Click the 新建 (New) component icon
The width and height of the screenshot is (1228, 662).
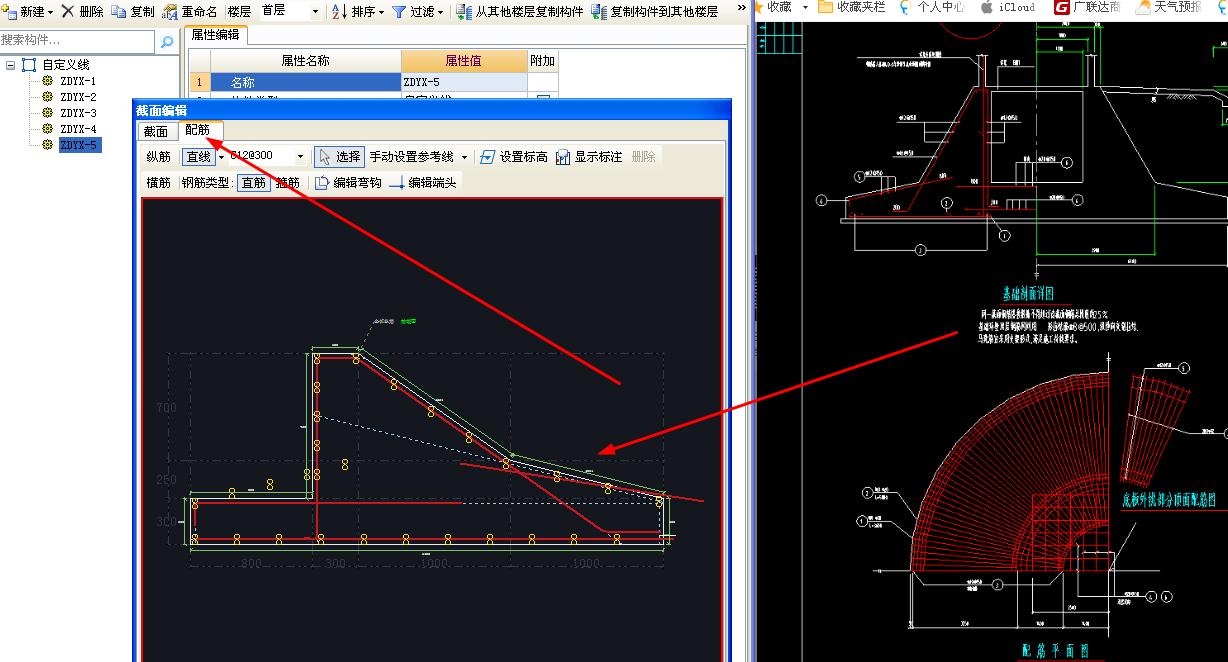click(9, 12)
